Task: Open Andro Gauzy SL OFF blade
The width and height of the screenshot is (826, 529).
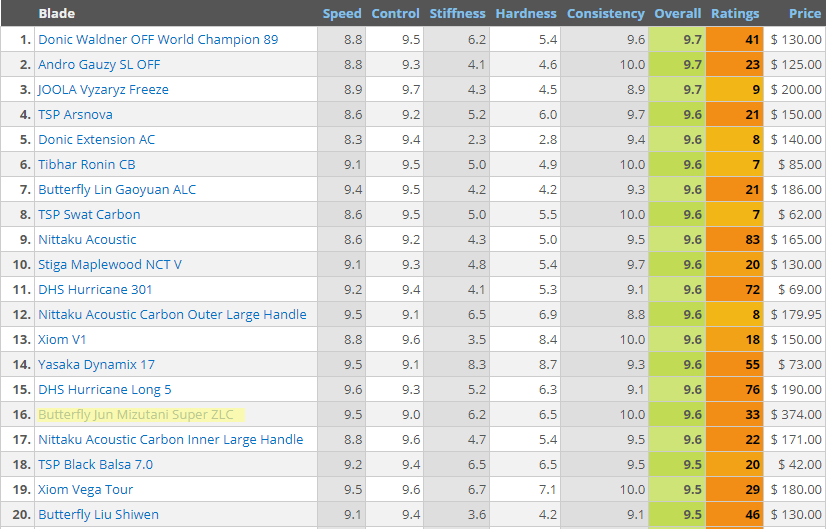Action: pos(99,65)
